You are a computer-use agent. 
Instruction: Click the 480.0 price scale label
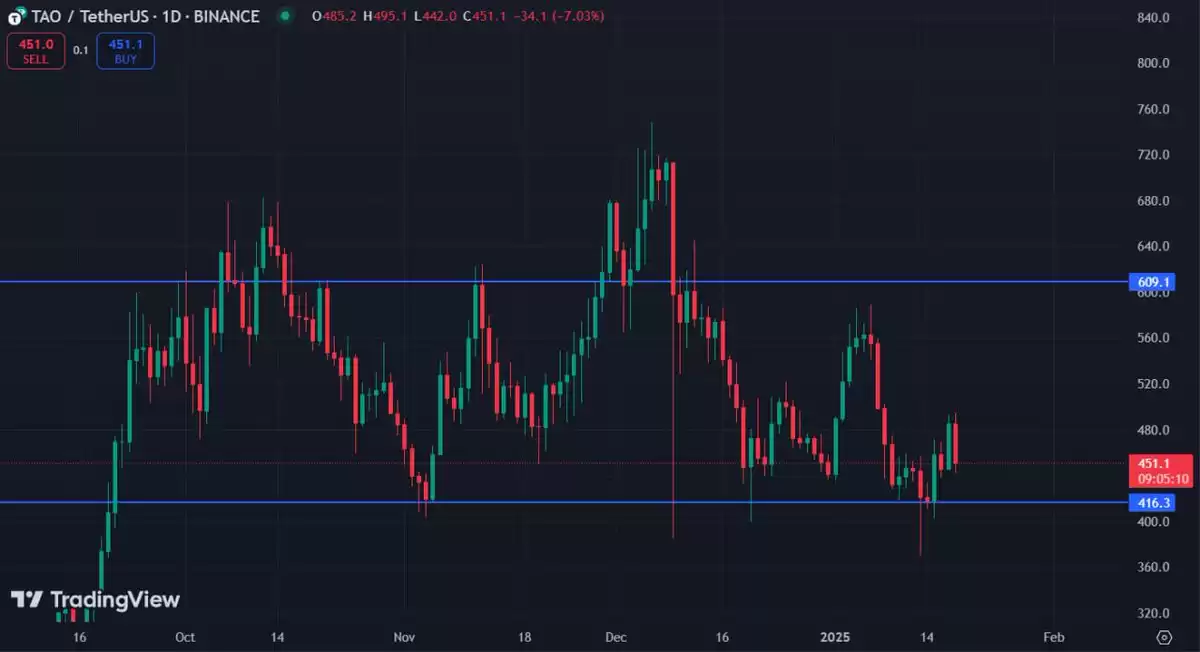1153,430
